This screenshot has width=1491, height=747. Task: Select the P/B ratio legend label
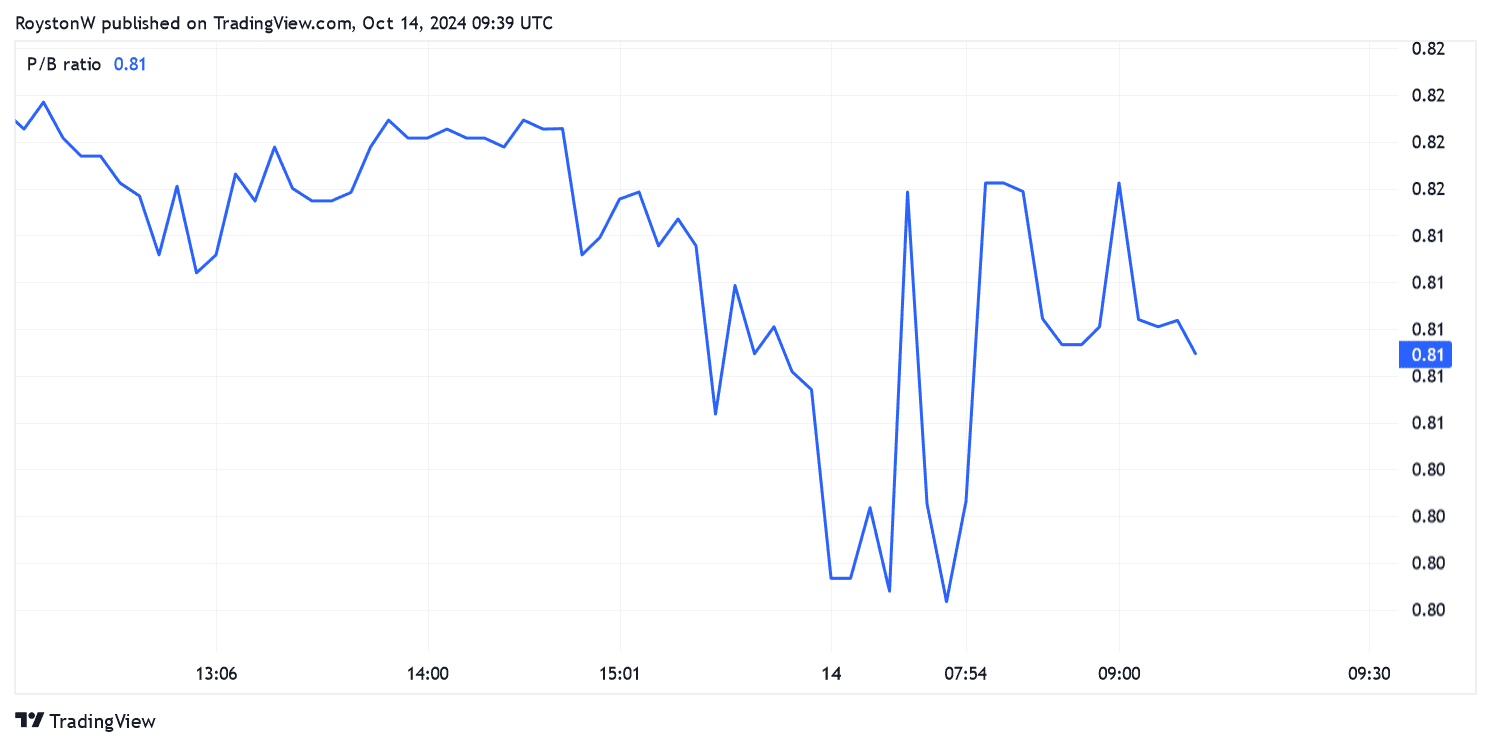point(64,64)
